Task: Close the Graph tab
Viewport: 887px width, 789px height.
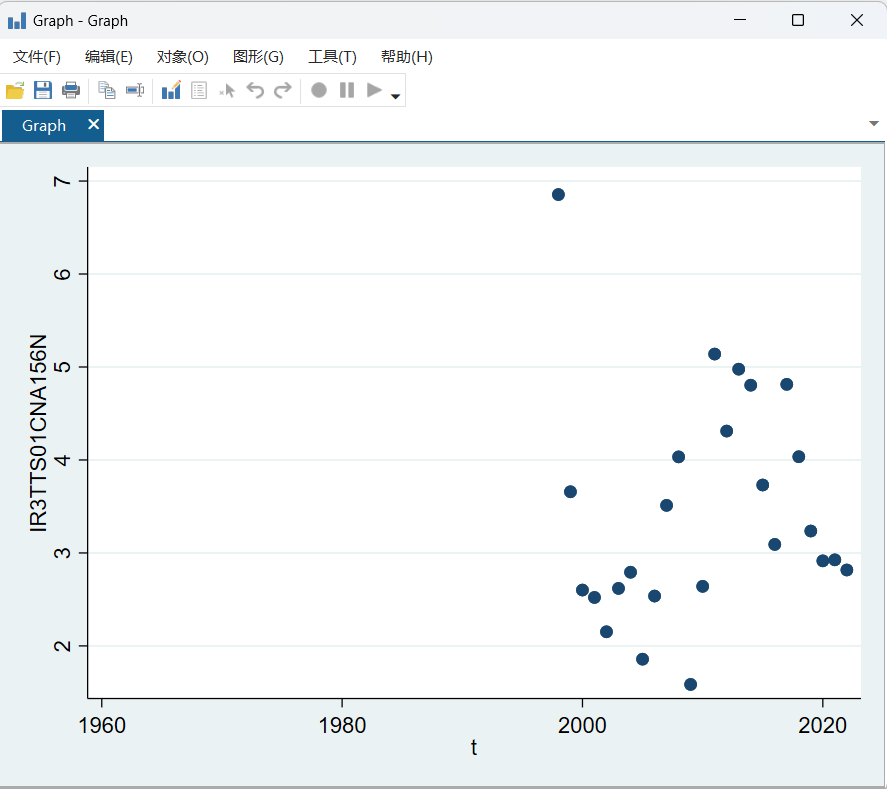Action: coord(93,124)
